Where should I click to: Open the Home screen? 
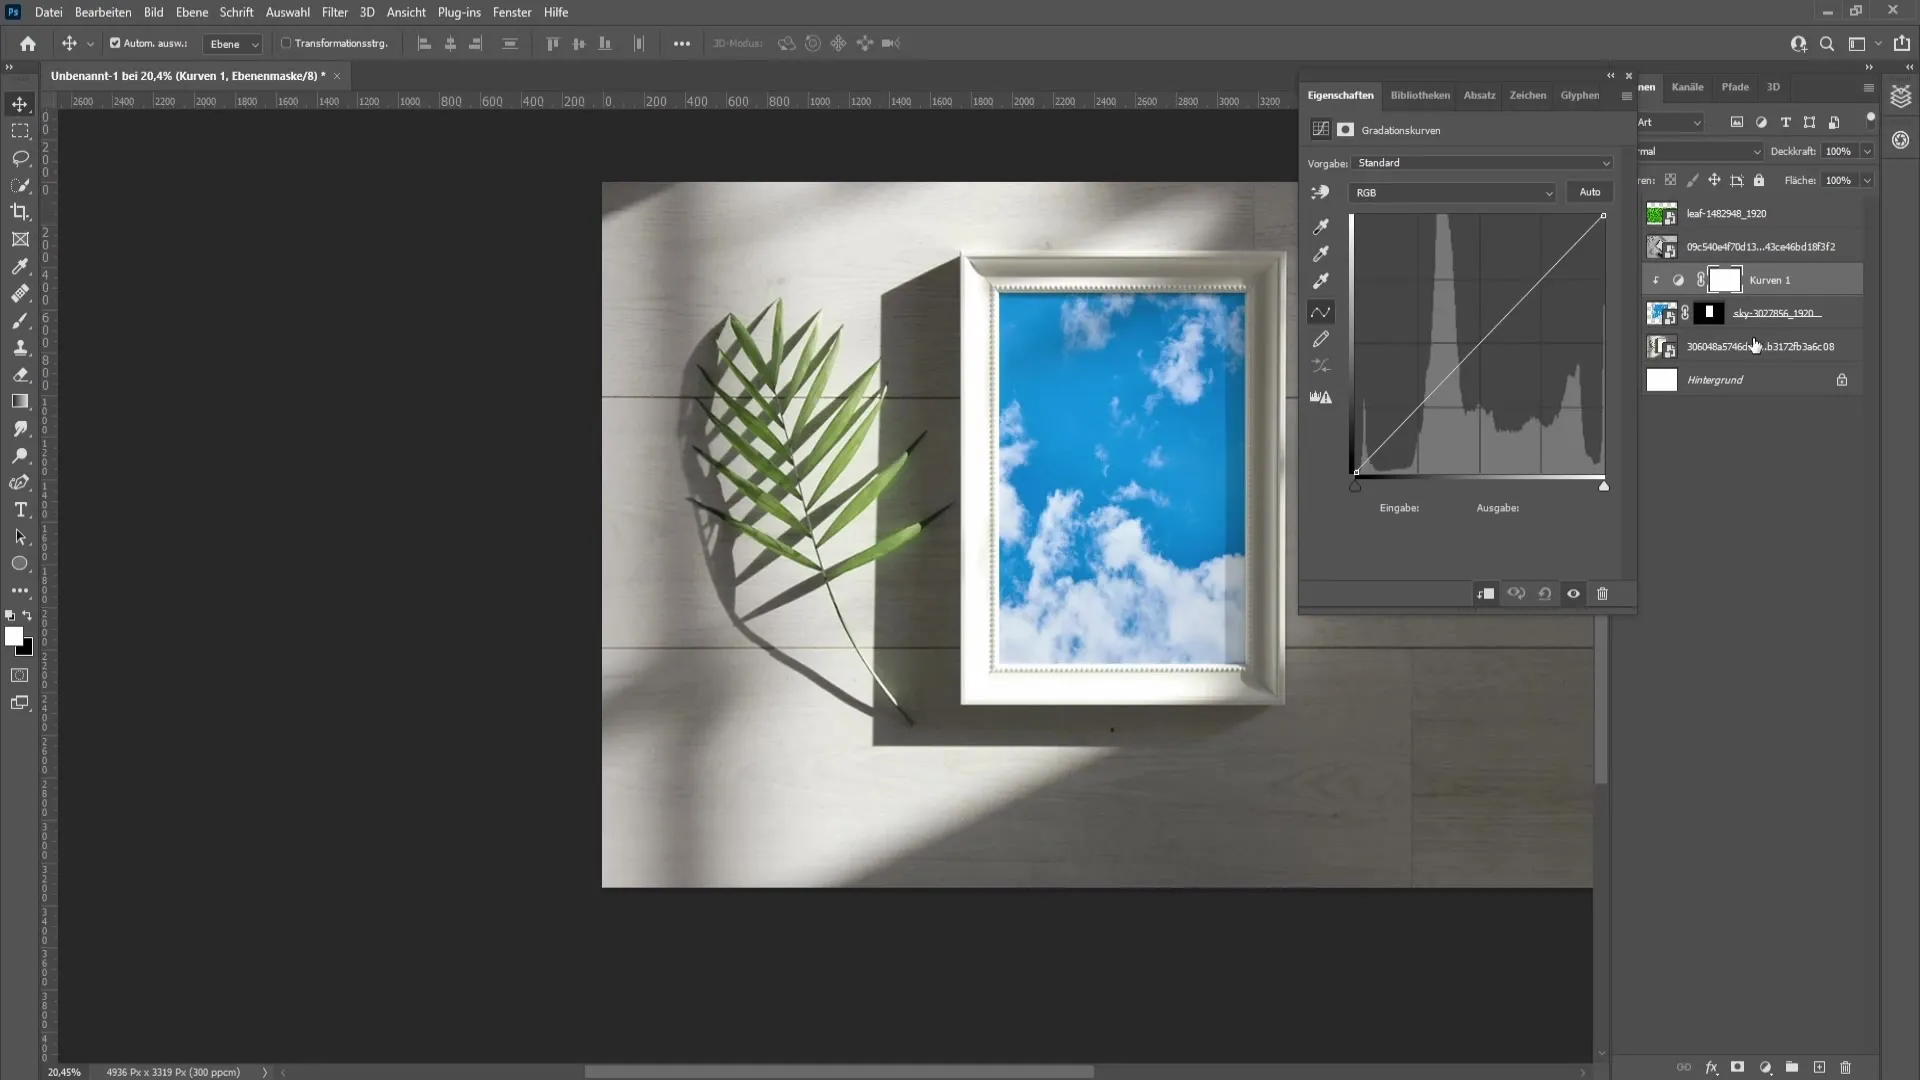tap(28, 44)
